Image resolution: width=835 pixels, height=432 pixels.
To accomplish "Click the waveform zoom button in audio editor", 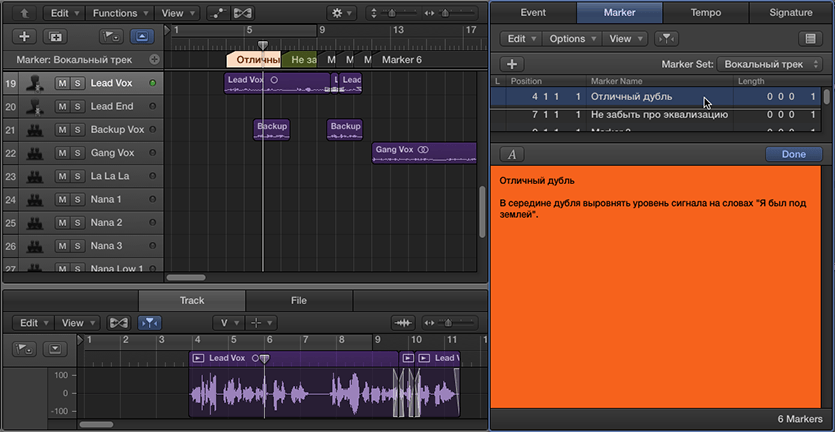I will [x=404, y=323].
